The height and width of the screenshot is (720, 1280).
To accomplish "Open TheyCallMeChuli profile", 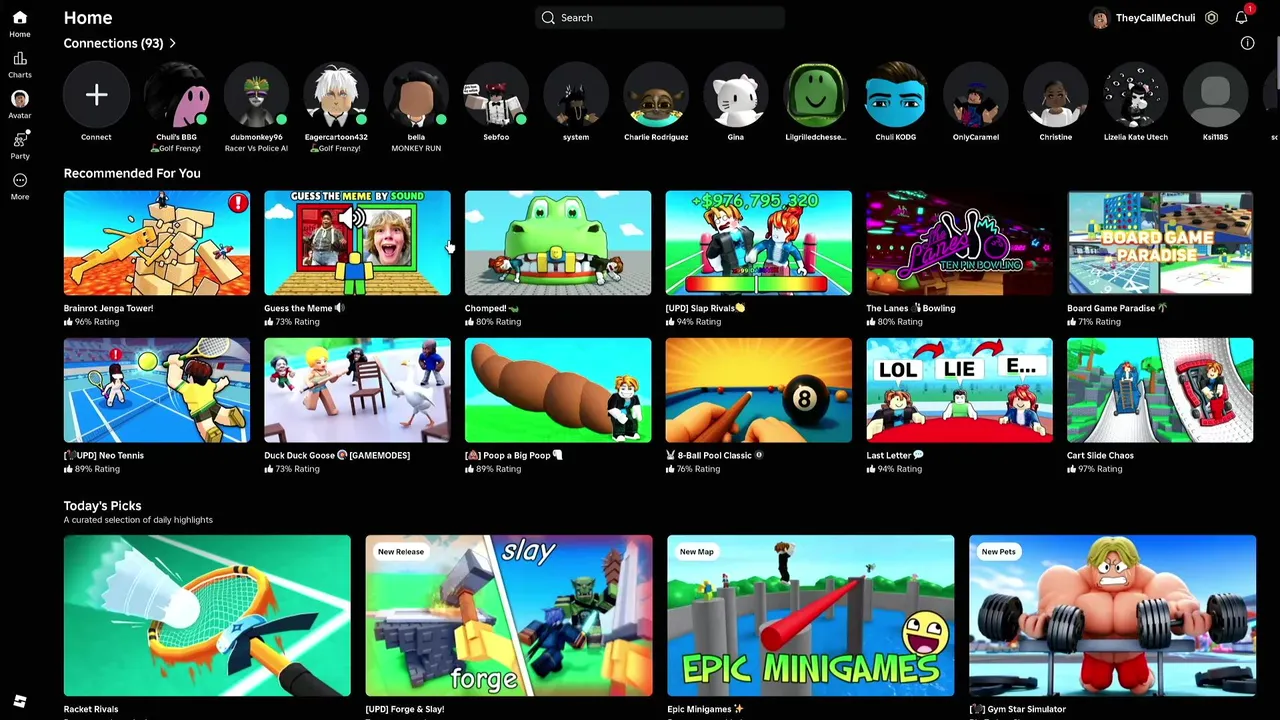I will 1155,18.
